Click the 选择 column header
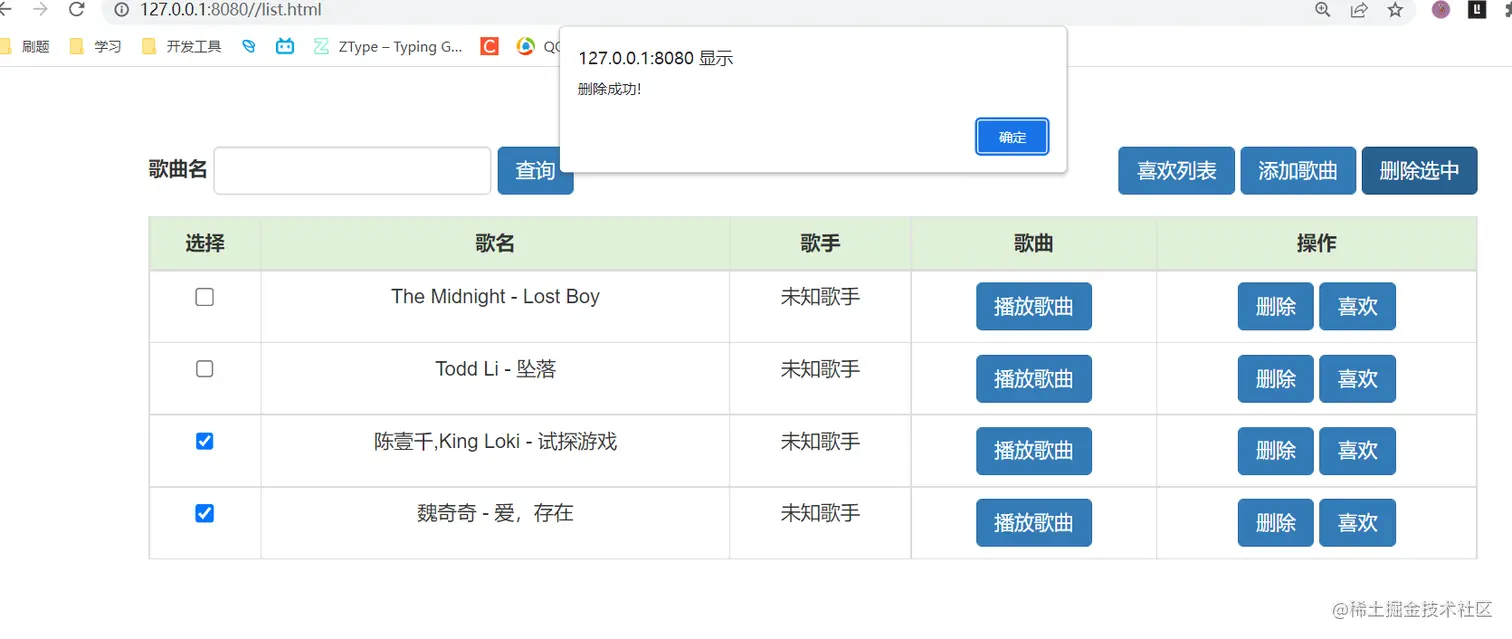The height and width of the screenshot is (639, 1512). click(x=205, y=243)
